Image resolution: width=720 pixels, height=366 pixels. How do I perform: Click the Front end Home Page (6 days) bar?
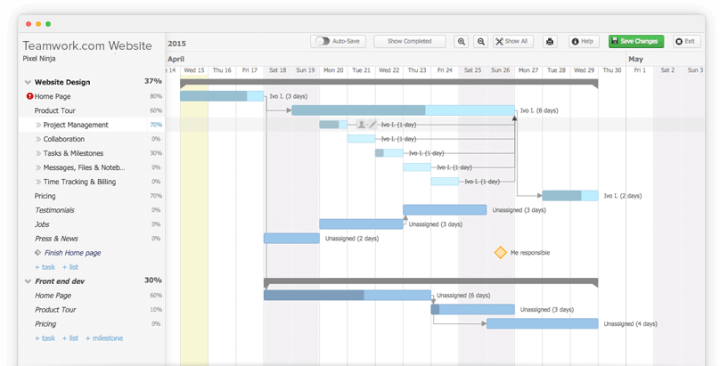click(x=347, y=295)
